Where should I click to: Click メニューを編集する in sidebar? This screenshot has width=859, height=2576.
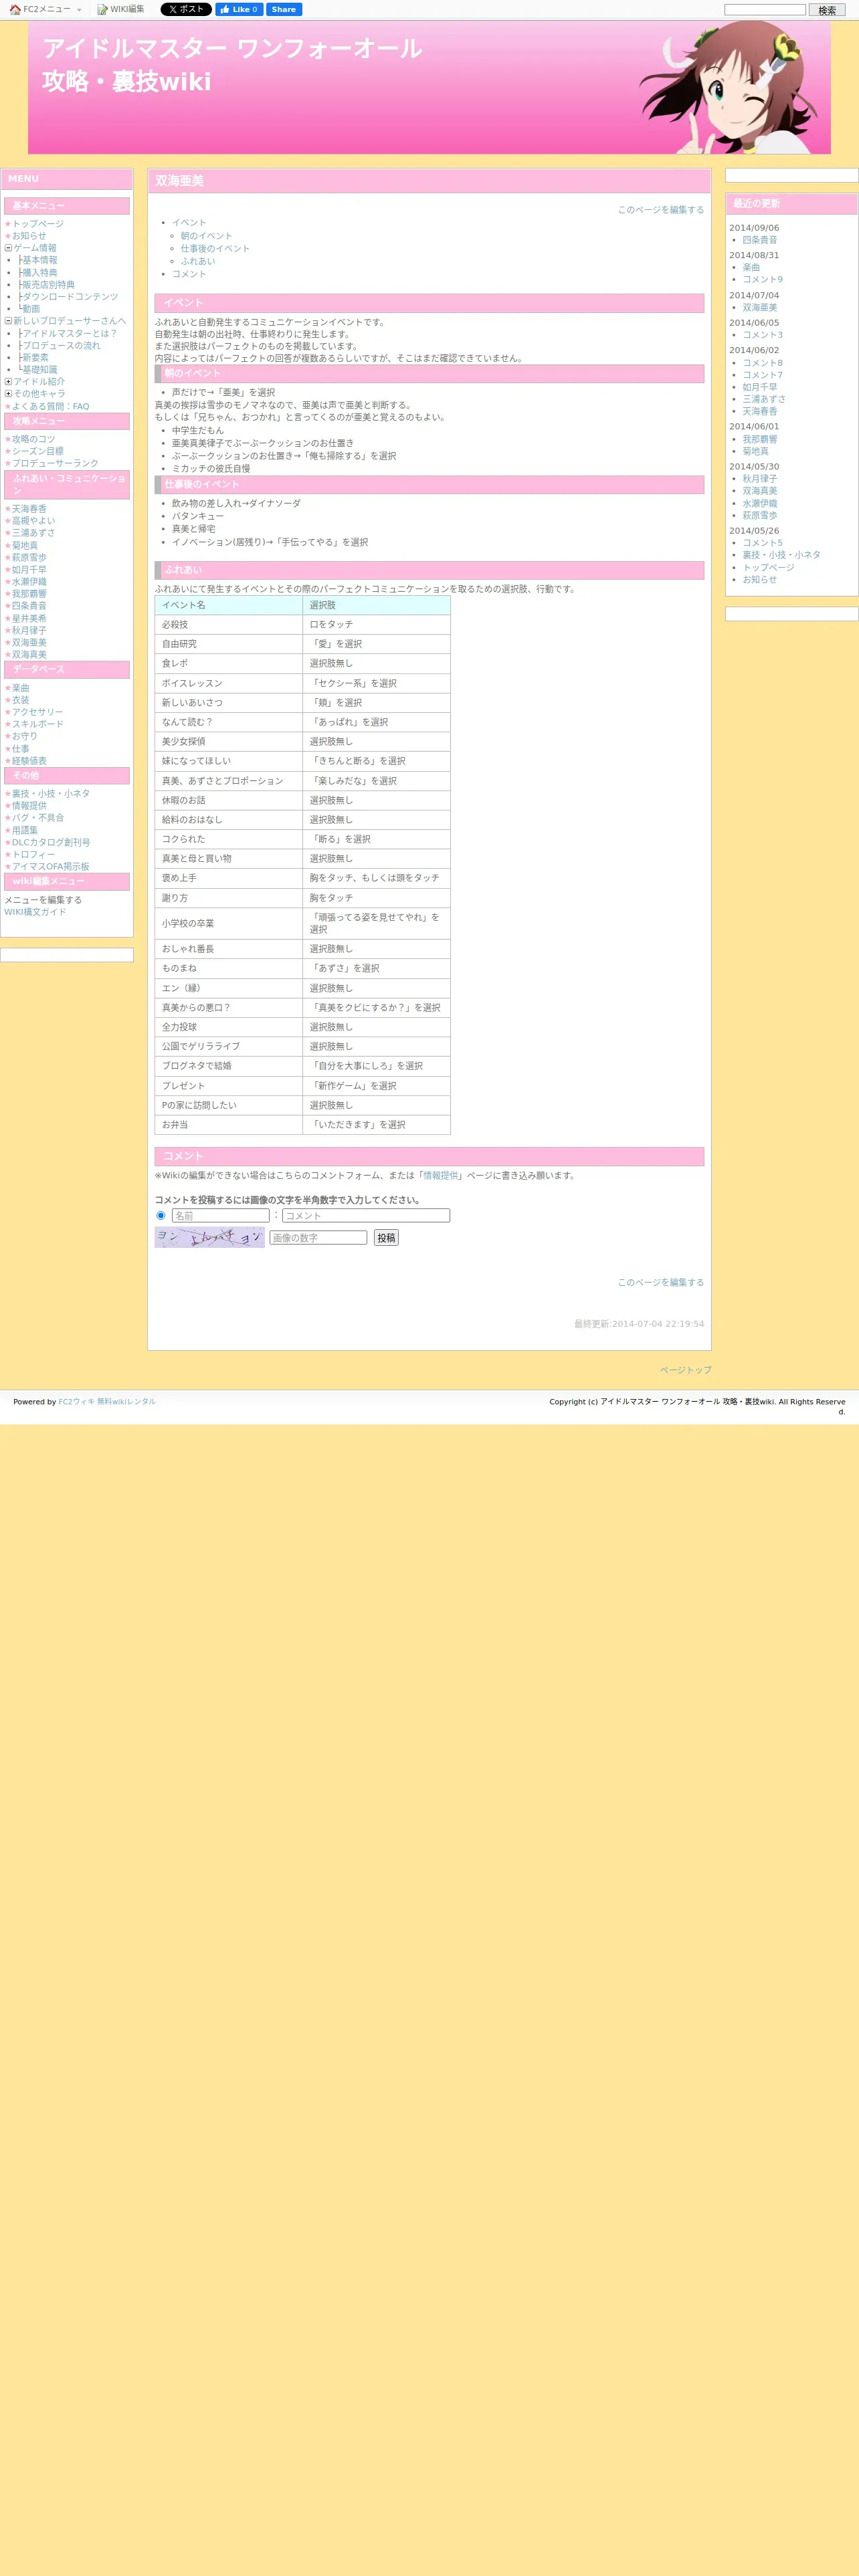(43, 900)
